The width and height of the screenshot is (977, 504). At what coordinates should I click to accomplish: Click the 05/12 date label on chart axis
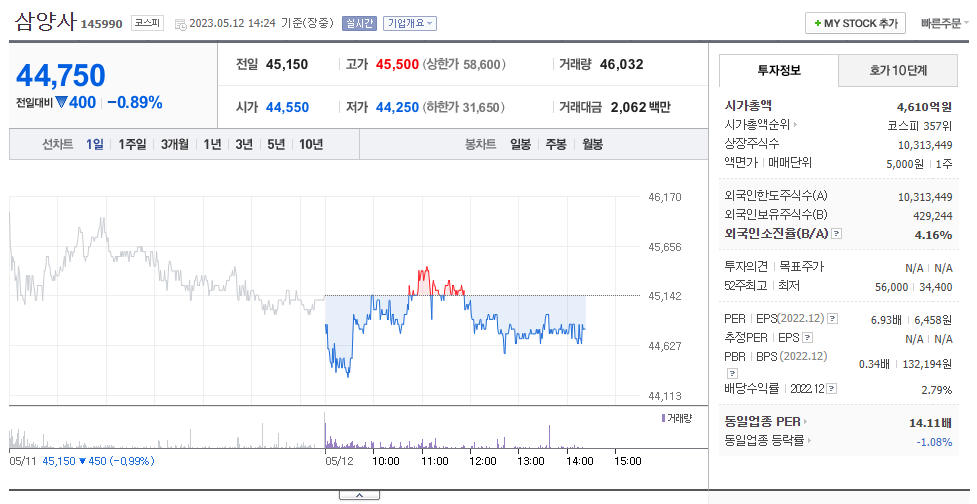point(339,461)
